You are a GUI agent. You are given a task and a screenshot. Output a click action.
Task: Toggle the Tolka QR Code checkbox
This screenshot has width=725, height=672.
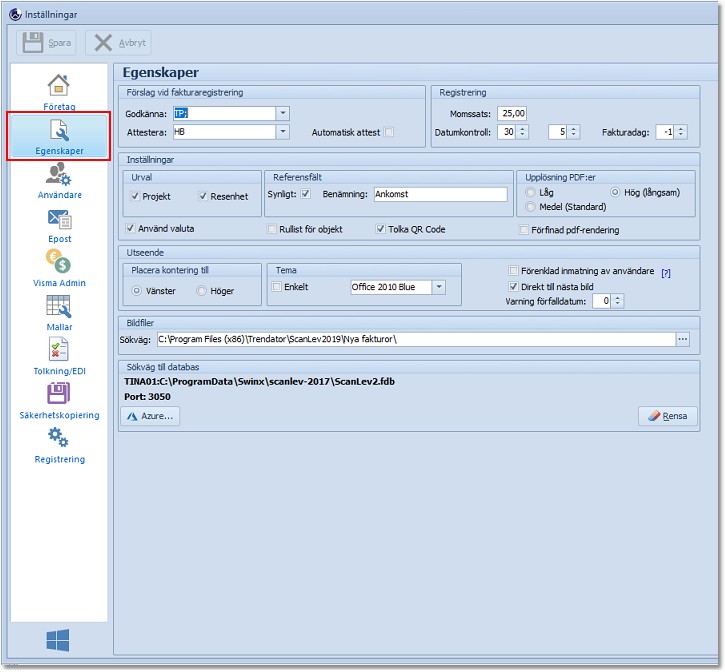381,230
